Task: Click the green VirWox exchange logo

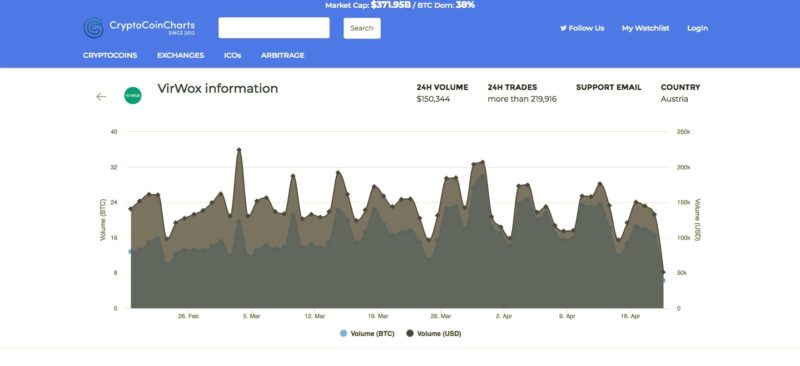Action: tap(133, 95)
